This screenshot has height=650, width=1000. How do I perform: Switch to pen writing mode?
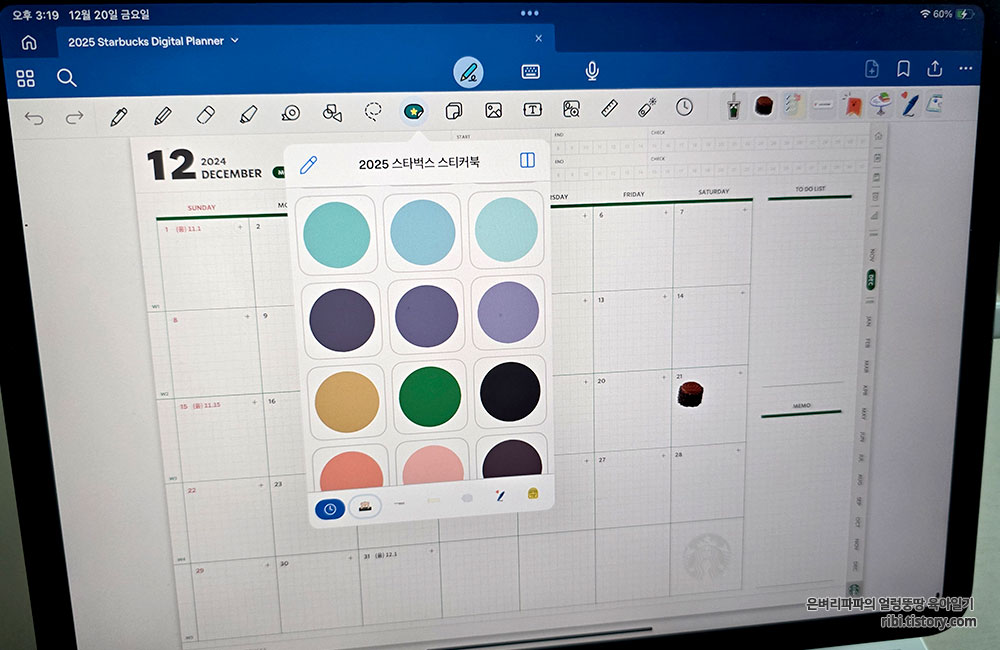(468, 72)
